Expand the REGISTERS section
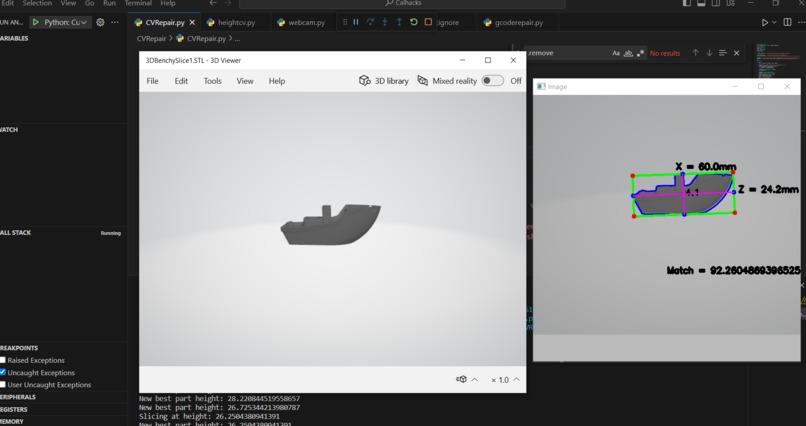The width and height of the screenshot is (806, 426). [14, 410]
